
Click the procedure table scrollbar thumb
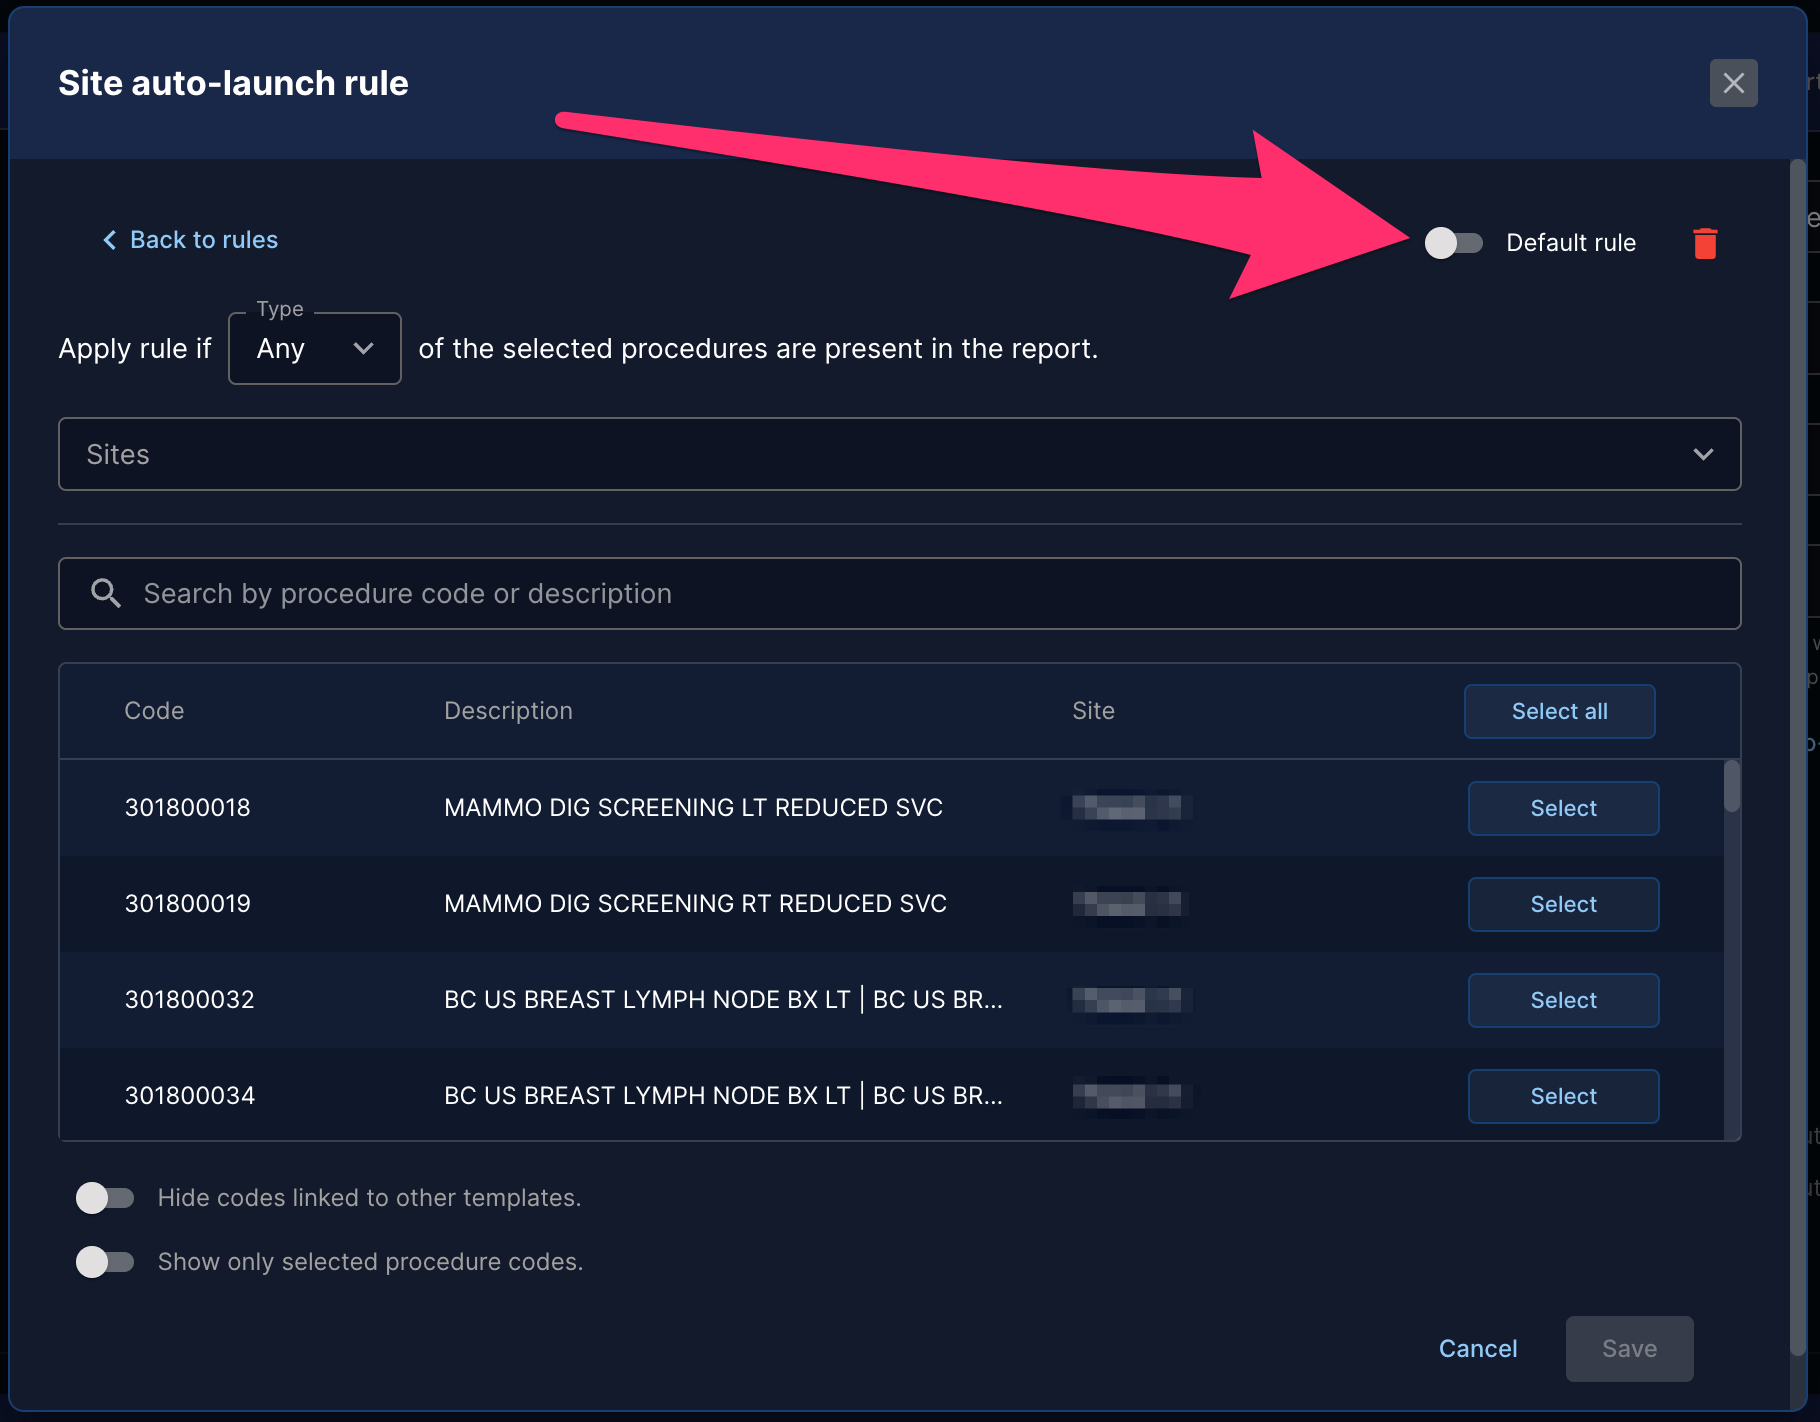tap(1732, 786)
